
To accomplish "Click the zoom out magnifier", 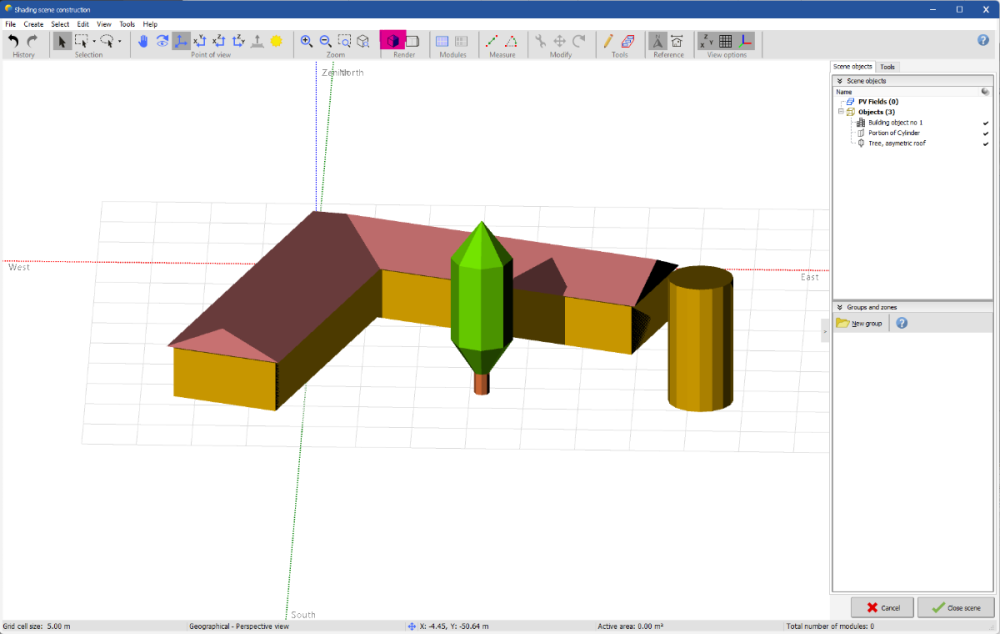I will click(325, 41).
